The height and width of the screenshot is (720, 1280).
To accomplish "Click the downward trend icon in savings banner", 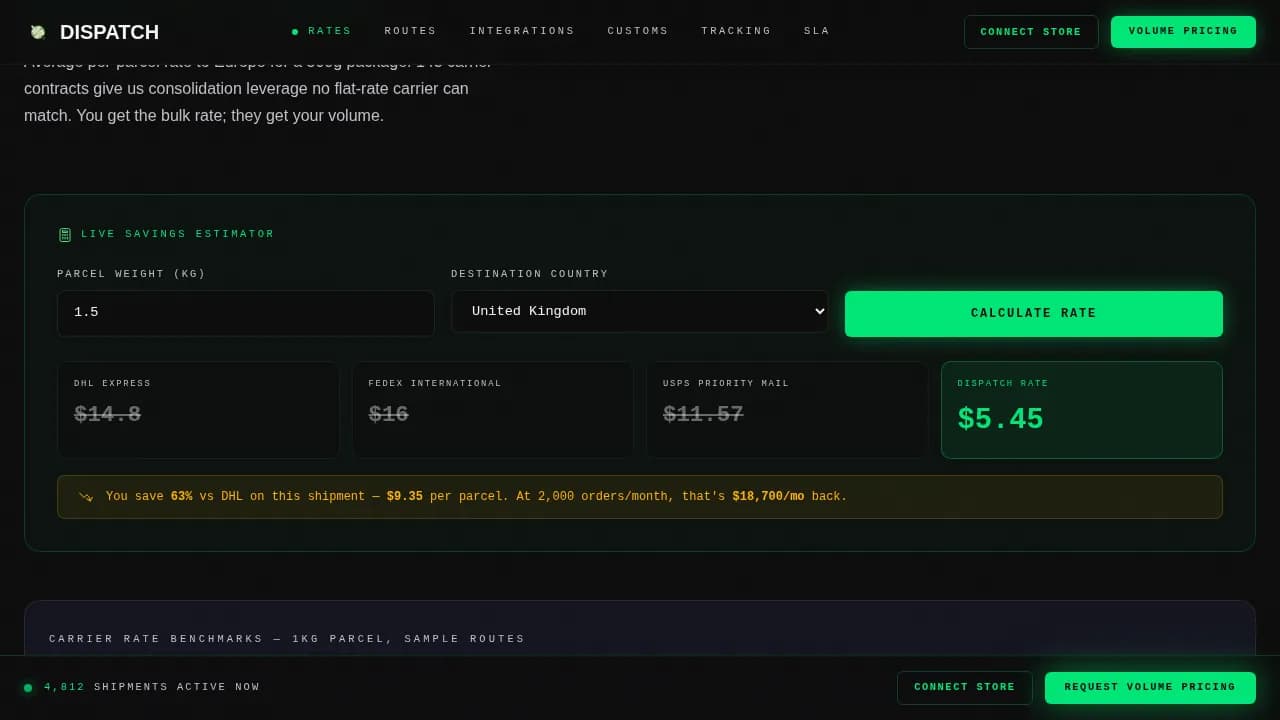I will coord(86,497).
